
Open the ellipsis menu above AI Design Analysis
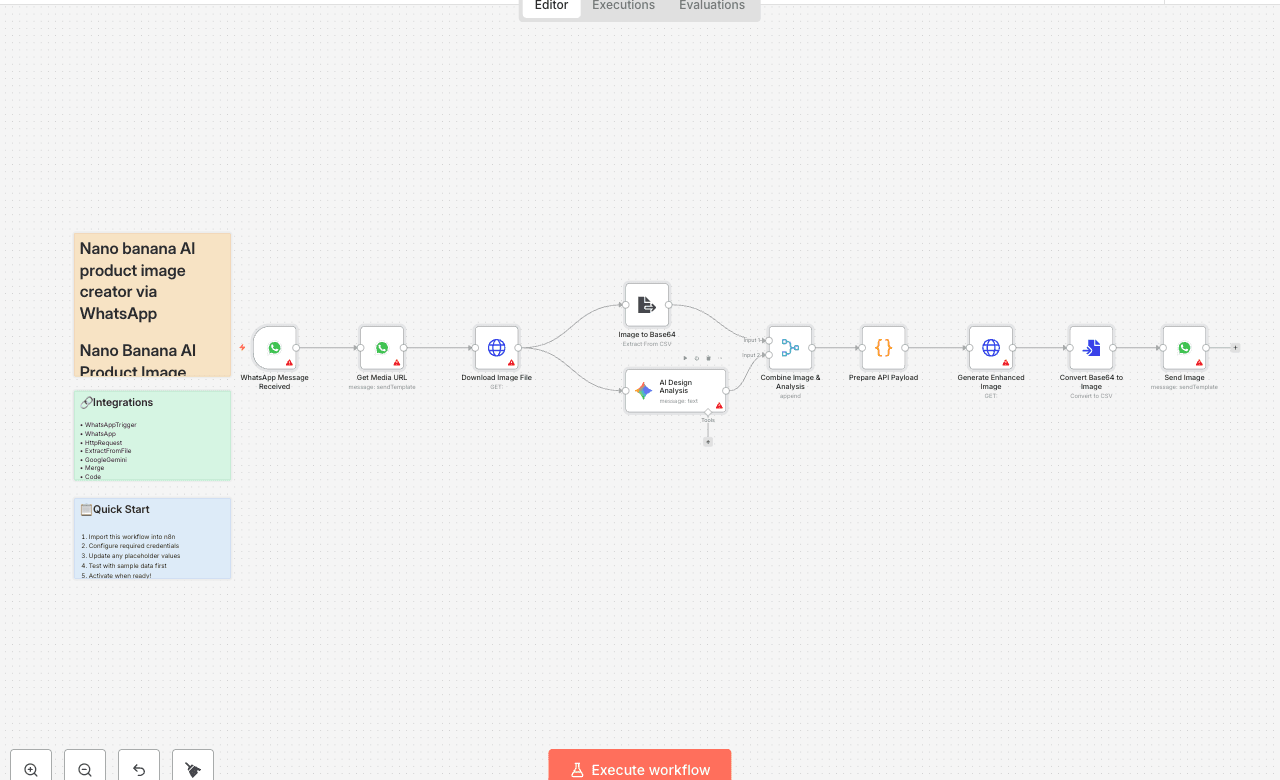pyautogui.click(x=720, y=358)
